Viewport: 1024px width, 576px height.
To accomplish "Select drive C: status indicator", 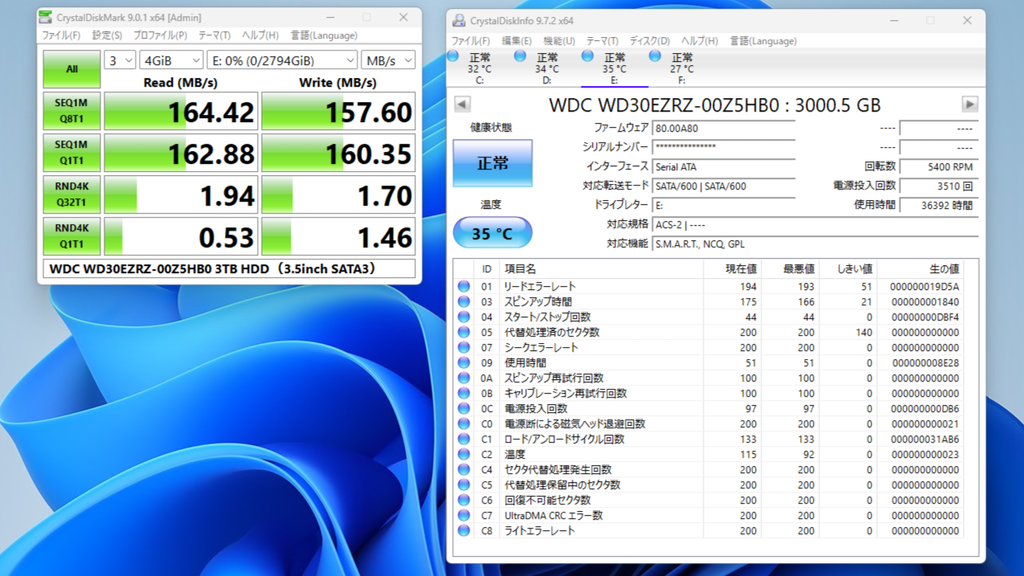I will (x=479, y=64).
